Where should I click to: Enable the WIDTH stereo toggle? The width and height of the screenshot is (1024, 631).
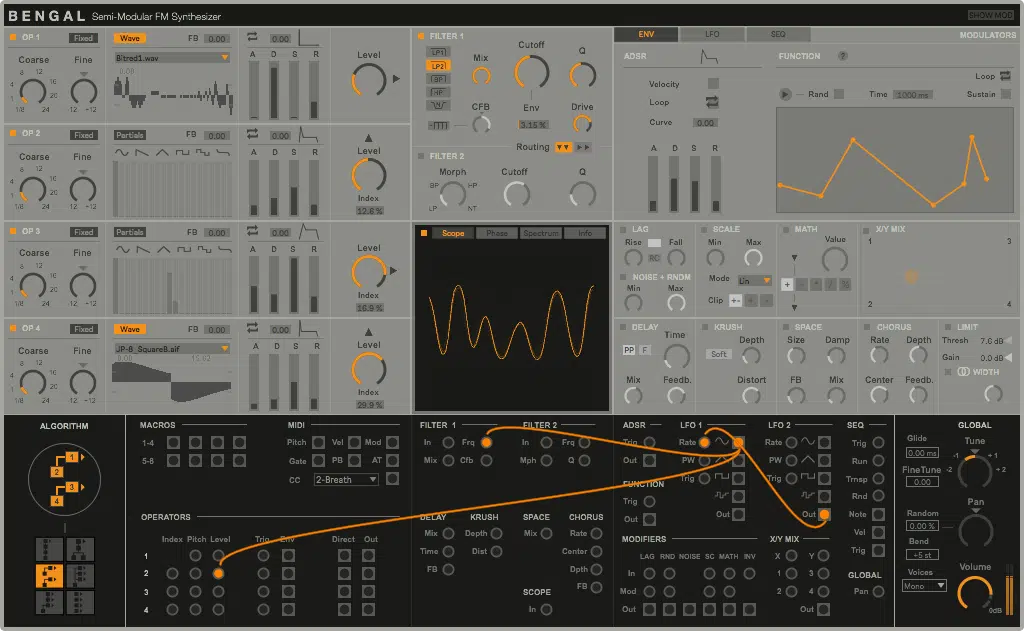(948, 372)
